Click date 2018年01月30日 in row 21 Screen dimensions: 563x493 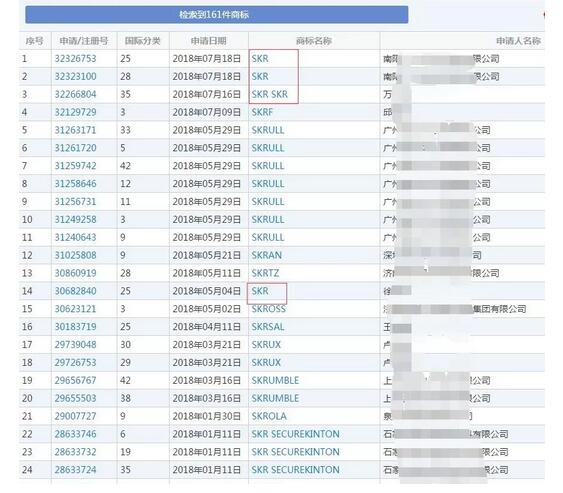coord(207,416)
